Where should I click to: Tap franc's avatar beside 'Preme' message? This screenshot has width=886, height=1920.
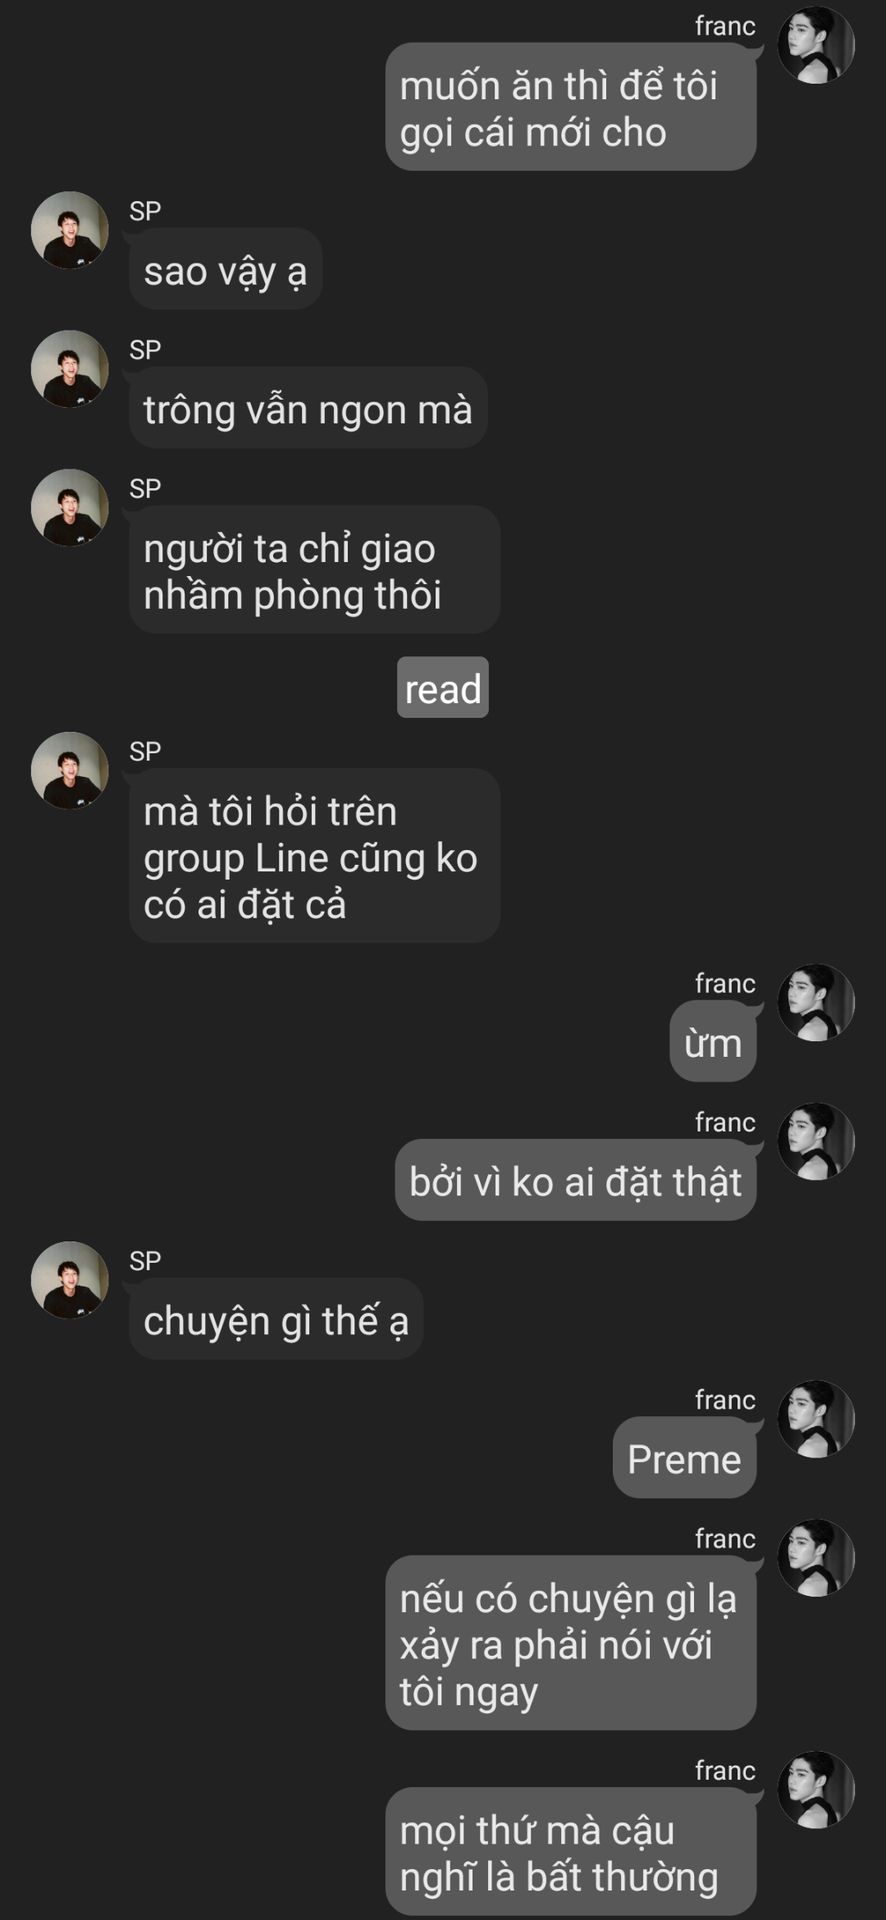pyautogui.click(x=816, y=1419)
